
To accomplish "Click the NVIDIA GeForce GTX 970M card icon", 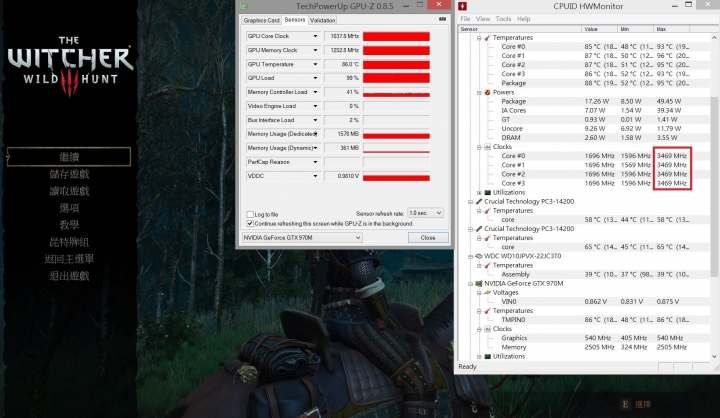I will pos(478,283).
